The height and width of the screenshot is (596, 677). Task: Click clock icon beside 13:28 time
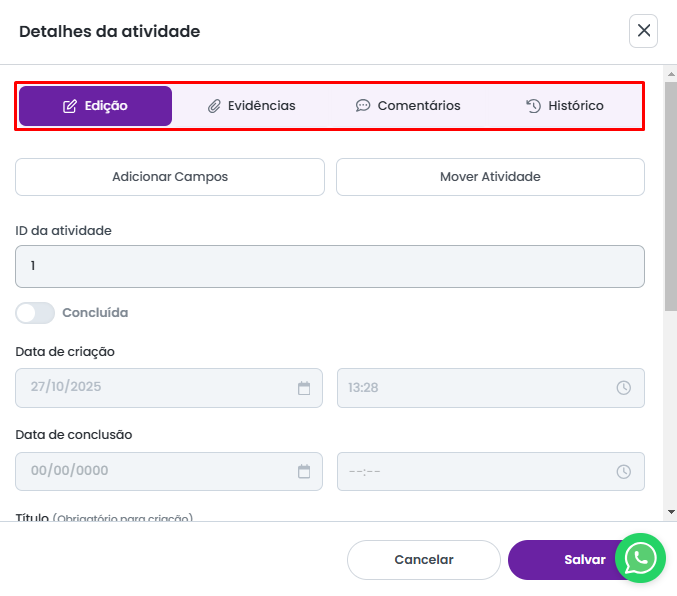coord(623,388)
